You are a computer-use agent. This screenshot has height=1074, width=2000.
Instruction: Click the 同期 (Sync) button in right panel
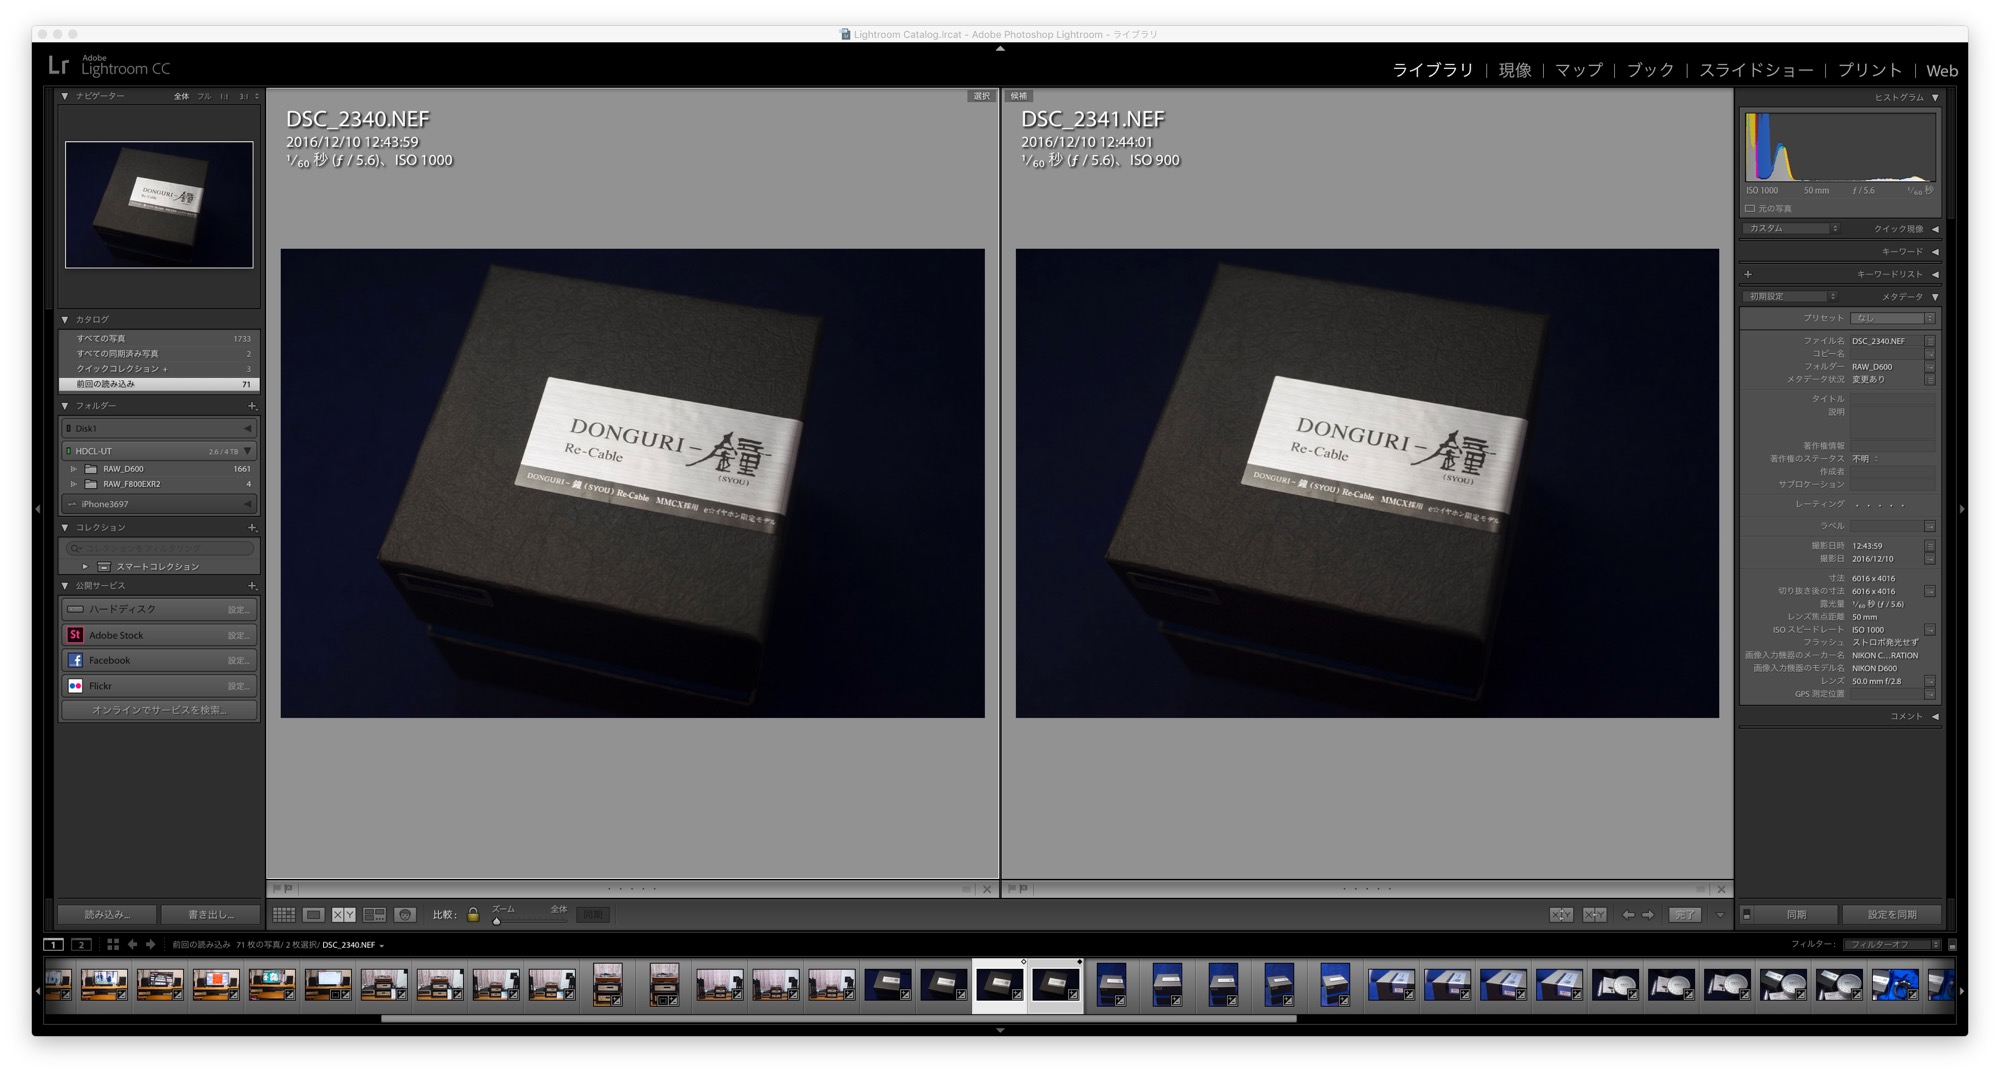[x=1796, y=914]
